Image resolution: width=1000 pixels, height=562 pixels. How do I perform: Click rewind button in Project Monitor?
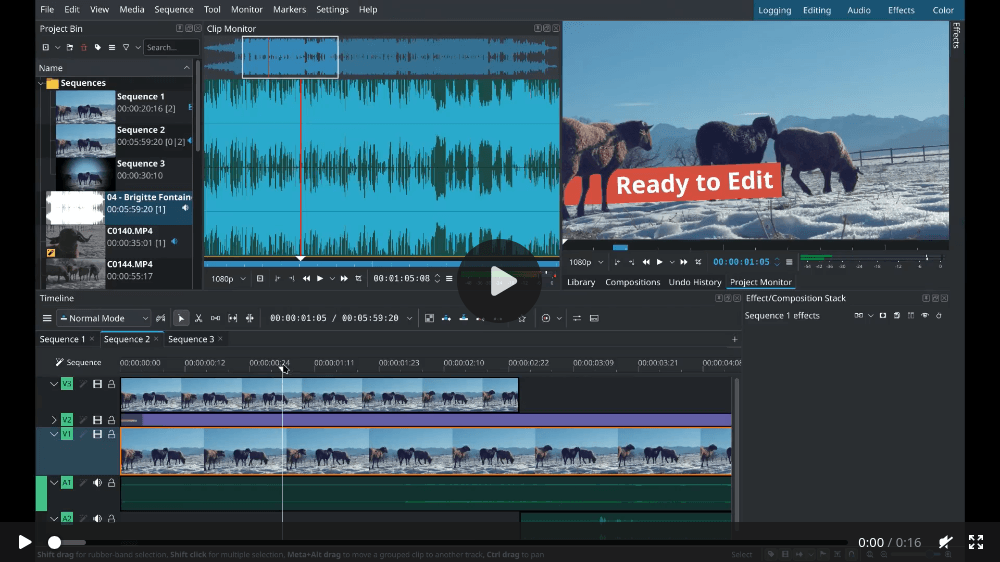pos(646,262)
